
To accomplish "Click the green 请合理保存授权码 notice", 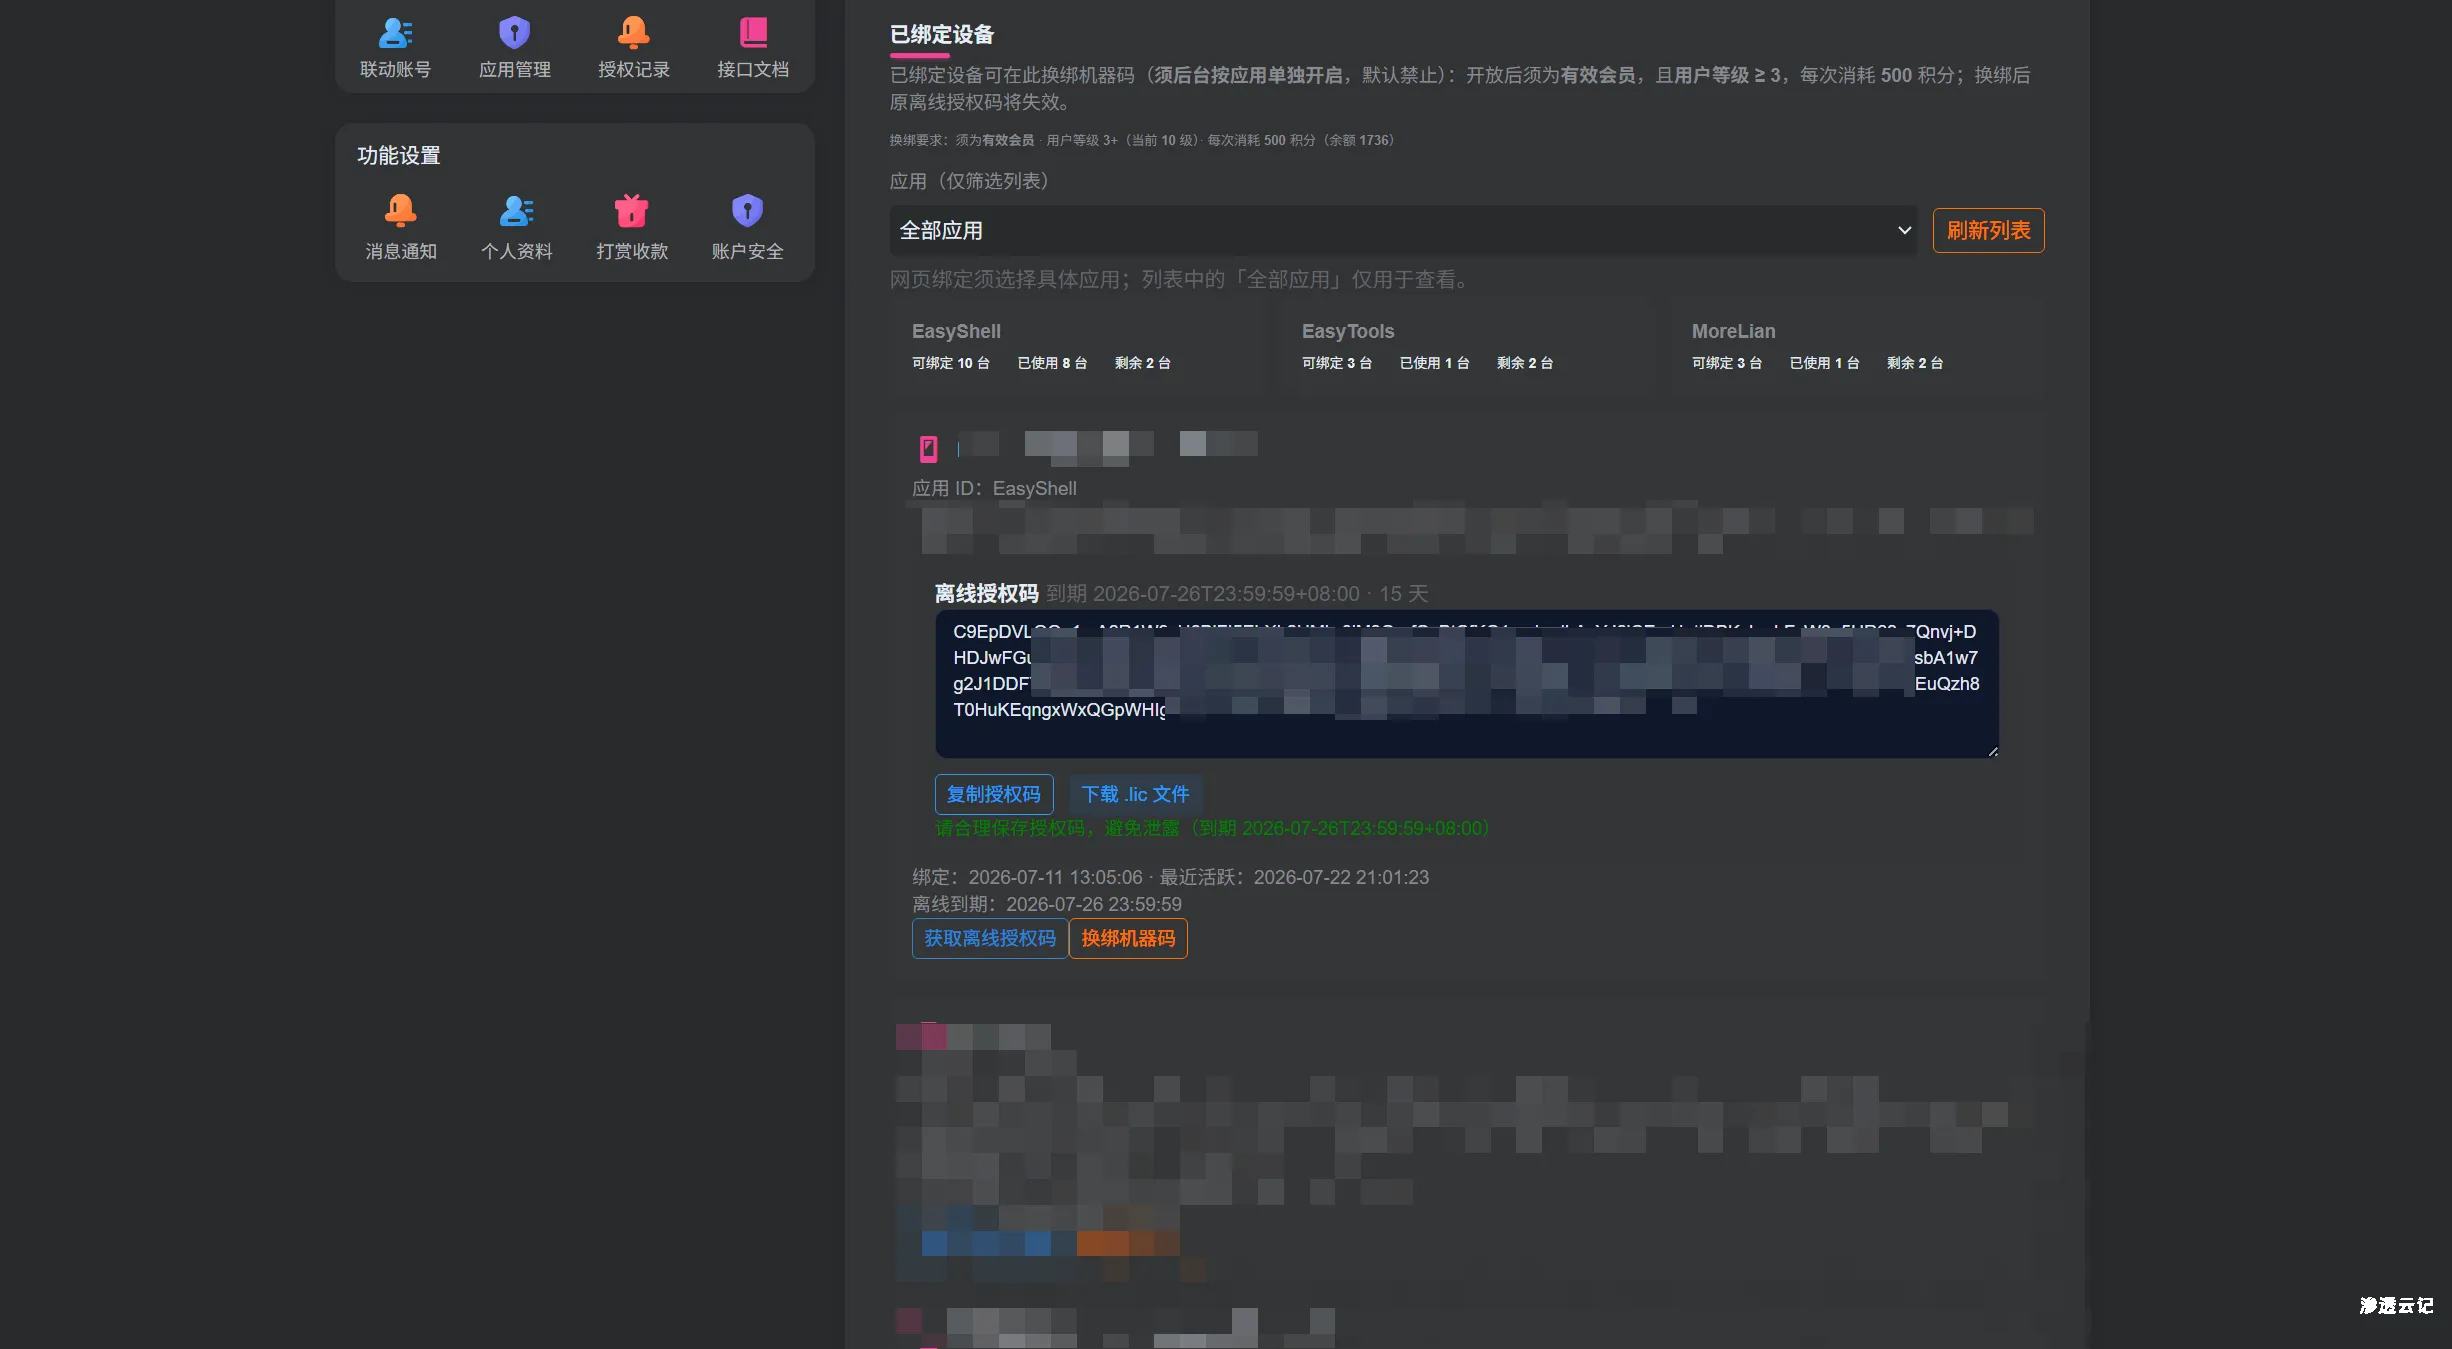I will click(x=1212, y=828).
